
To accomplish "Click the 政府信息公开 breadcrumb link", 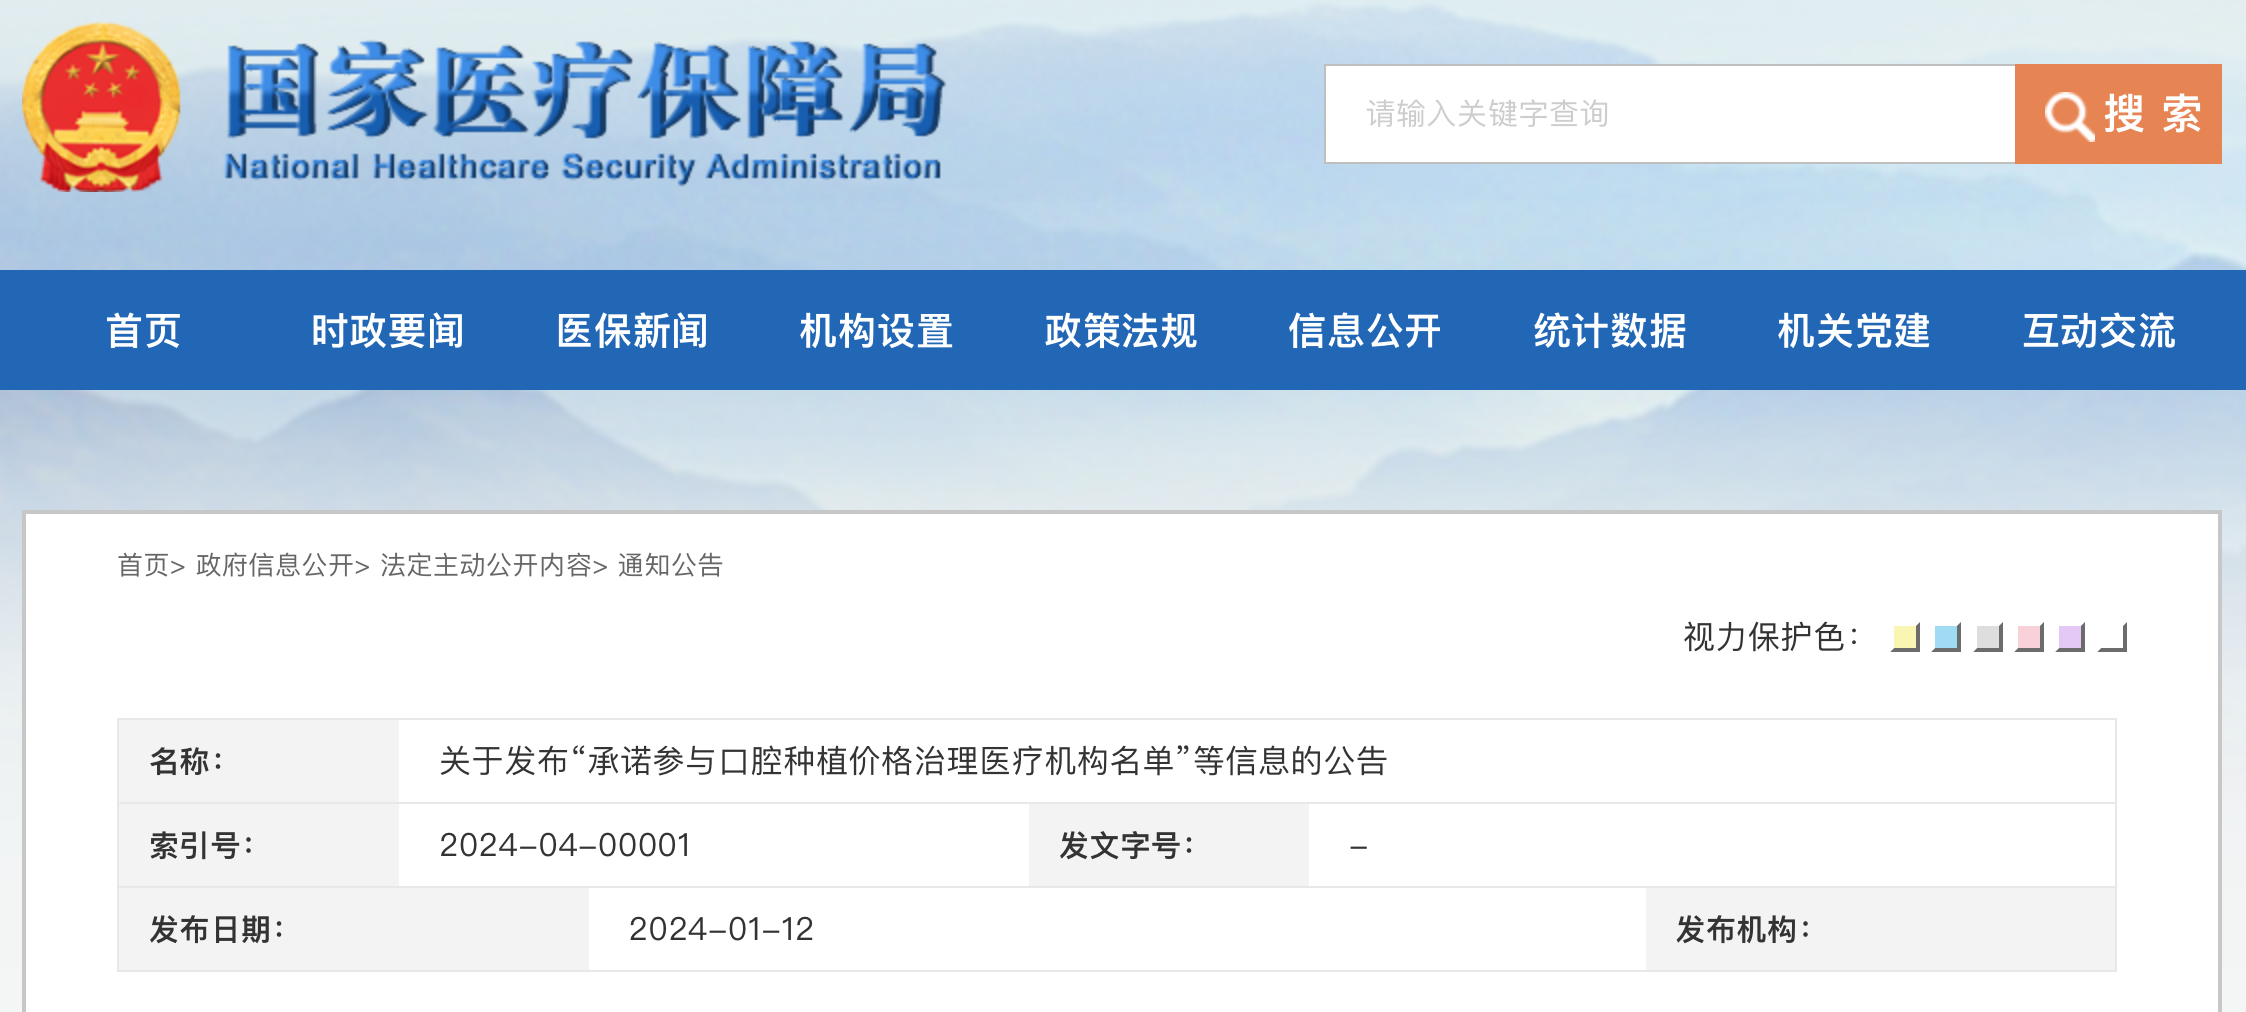I will coord(275,566).
